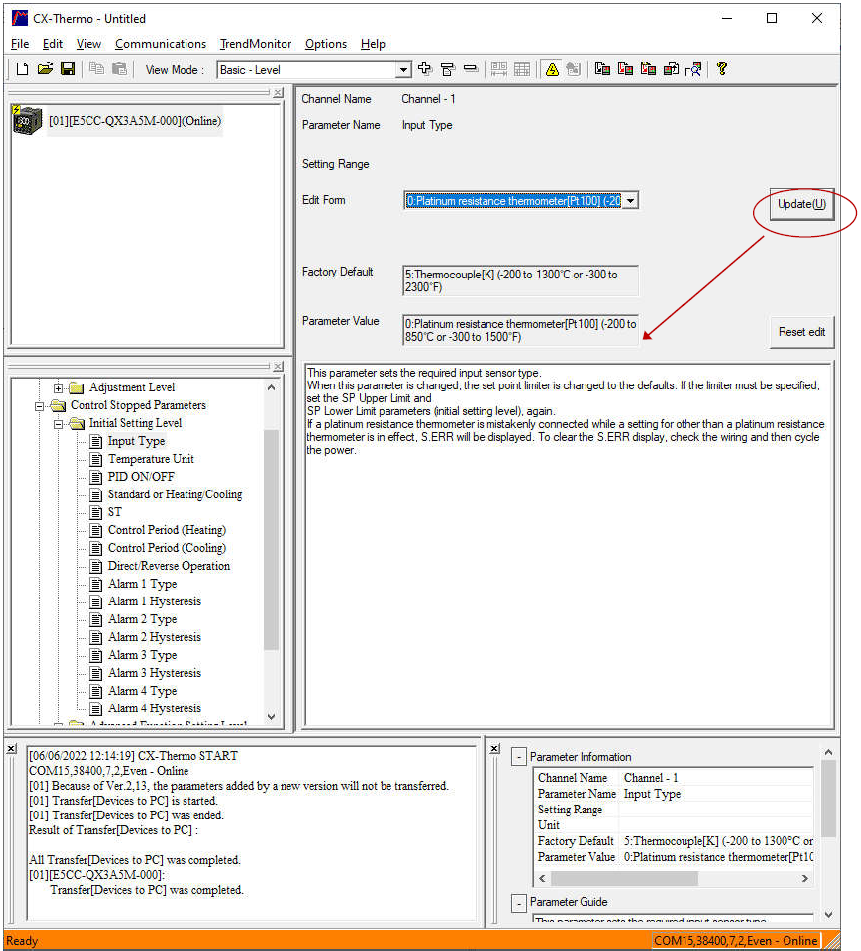Click the Initial Setting Level folder icon
This screenshot has width=861, height=951.
click(x=77, y=423)
